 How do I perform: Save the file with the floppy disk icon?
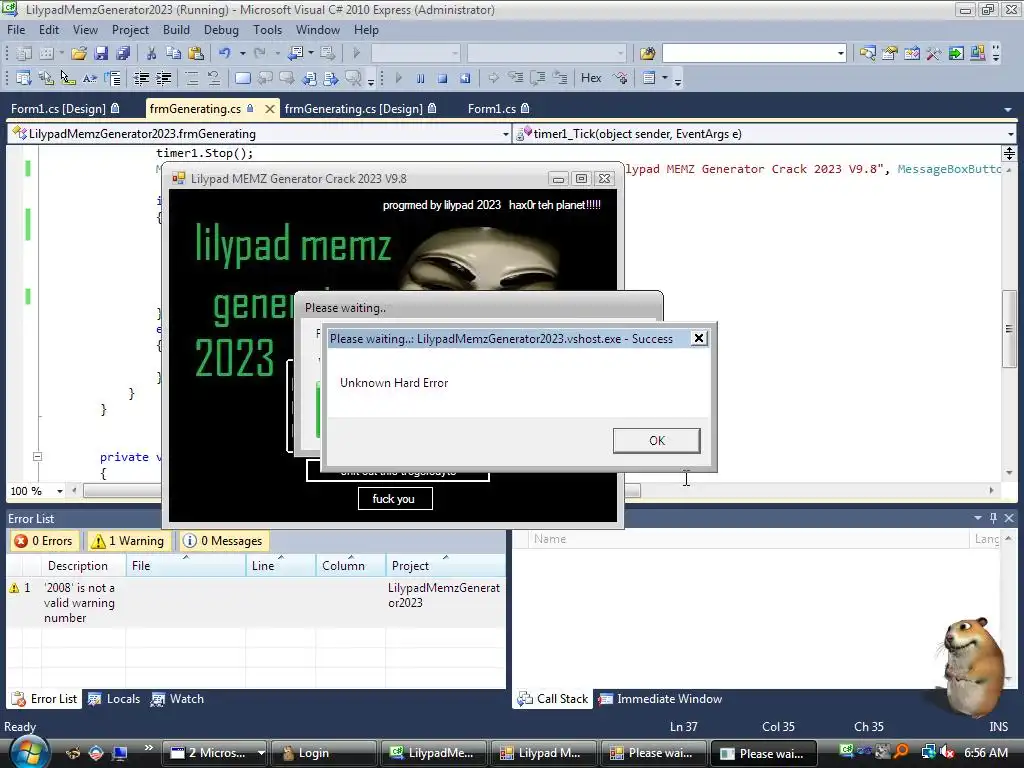pyautogui.click(x=101, y=54)
